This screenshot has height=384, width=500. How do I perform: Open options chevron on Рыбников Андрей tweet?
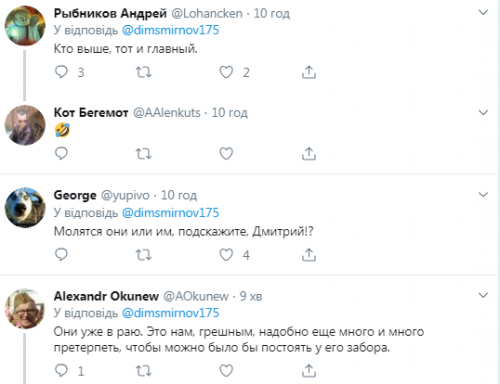[483, 13]
